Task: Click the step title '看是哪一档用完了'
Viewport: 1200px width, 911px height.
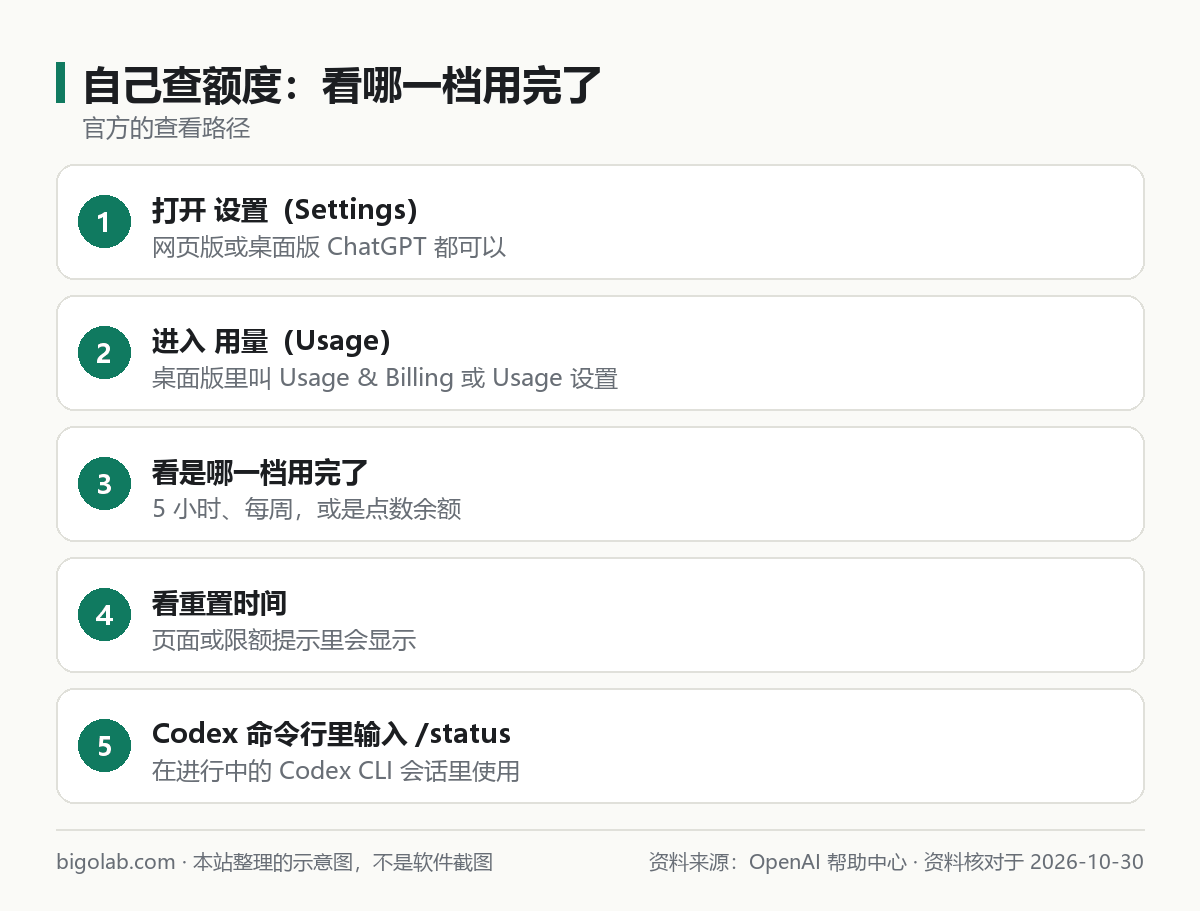Action: tap(260, 473)
